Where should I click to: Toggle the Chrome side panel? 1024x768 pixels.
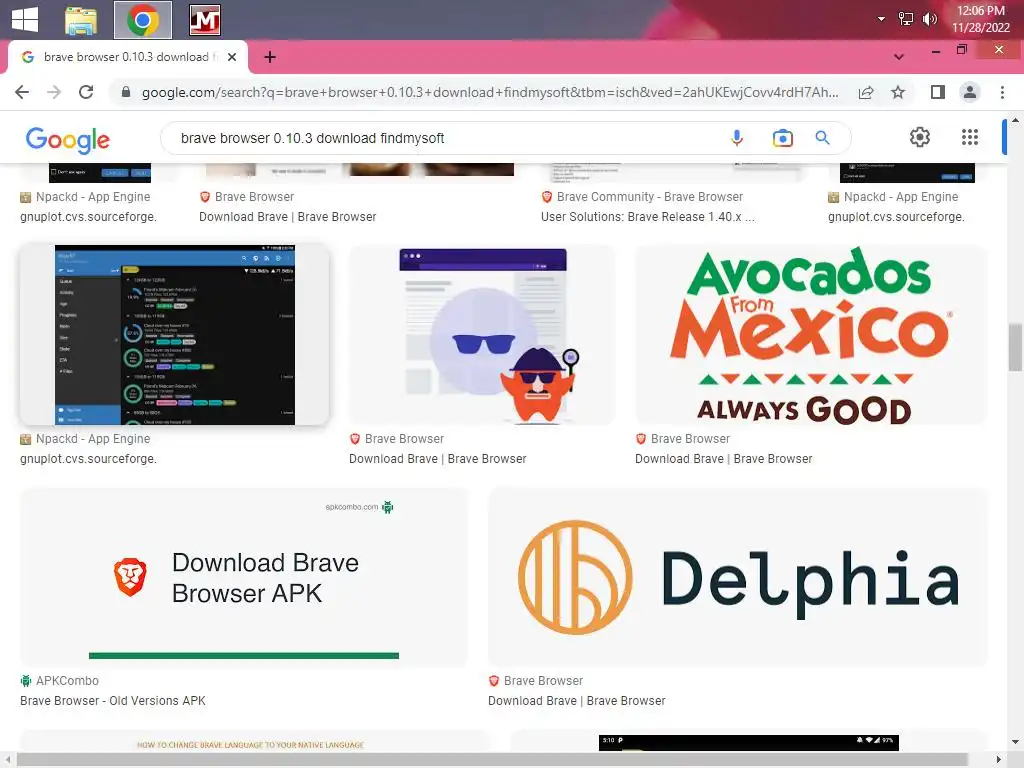pos(938,92)
